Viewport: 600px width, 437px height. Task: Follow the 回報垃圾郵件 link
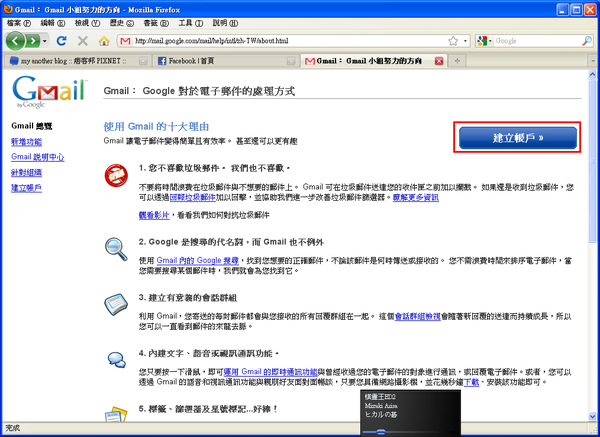pos(192,197)
